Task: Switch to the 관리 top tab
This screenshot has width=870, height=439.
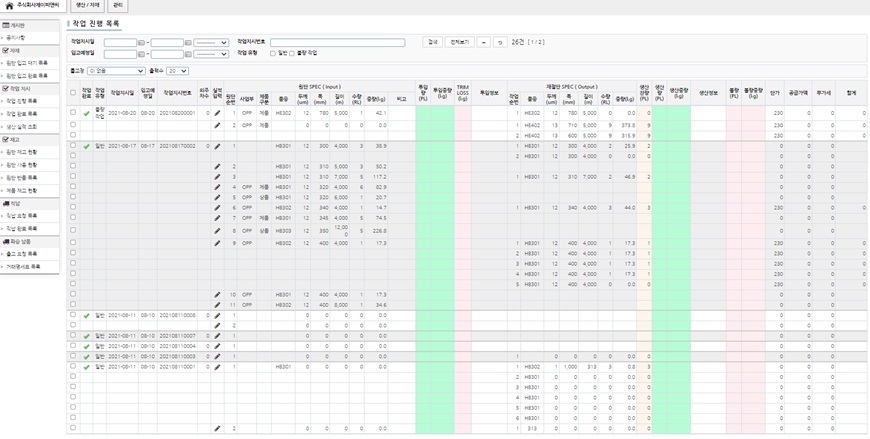Action: [118, 6]
